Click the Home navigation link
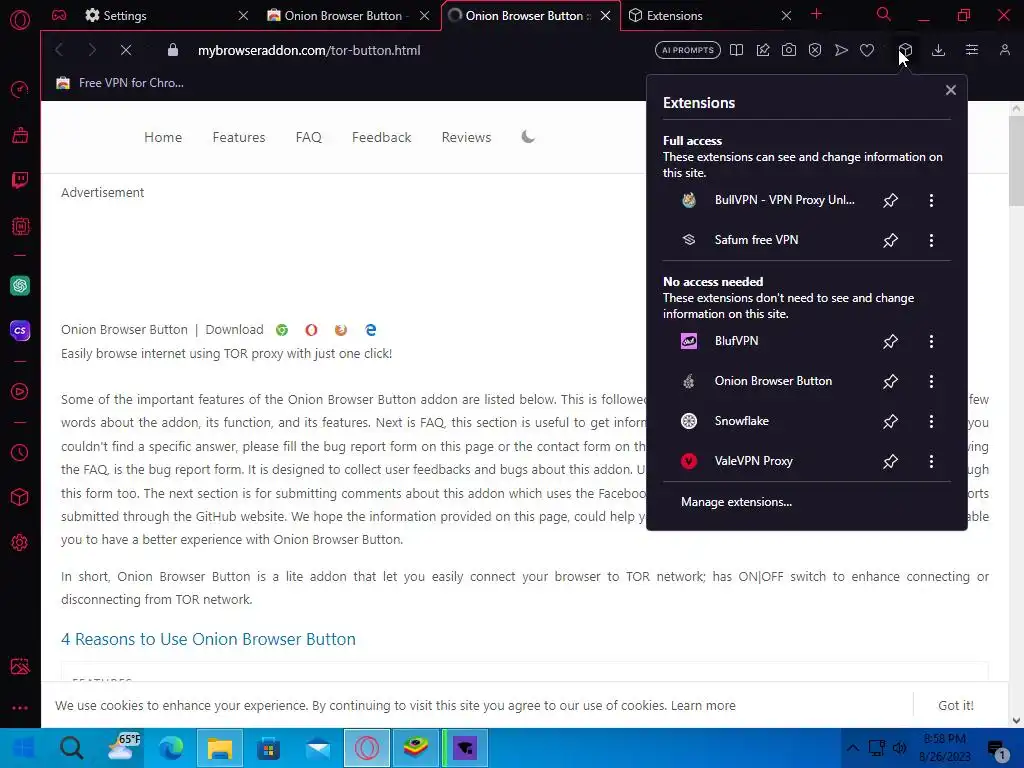1024x768 pixels. pyautogui.click(x=163, y=137)
